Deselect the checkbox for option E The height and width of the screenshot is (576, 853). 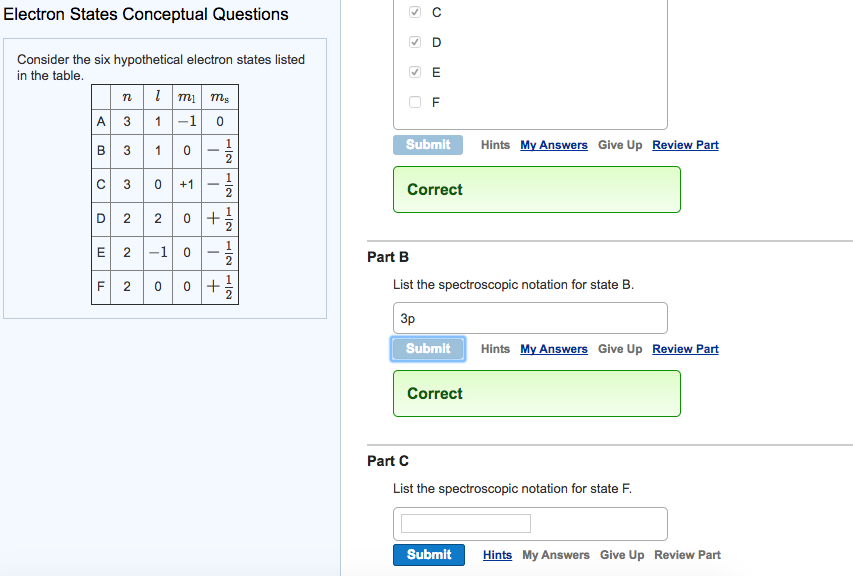tap(416, 72)
